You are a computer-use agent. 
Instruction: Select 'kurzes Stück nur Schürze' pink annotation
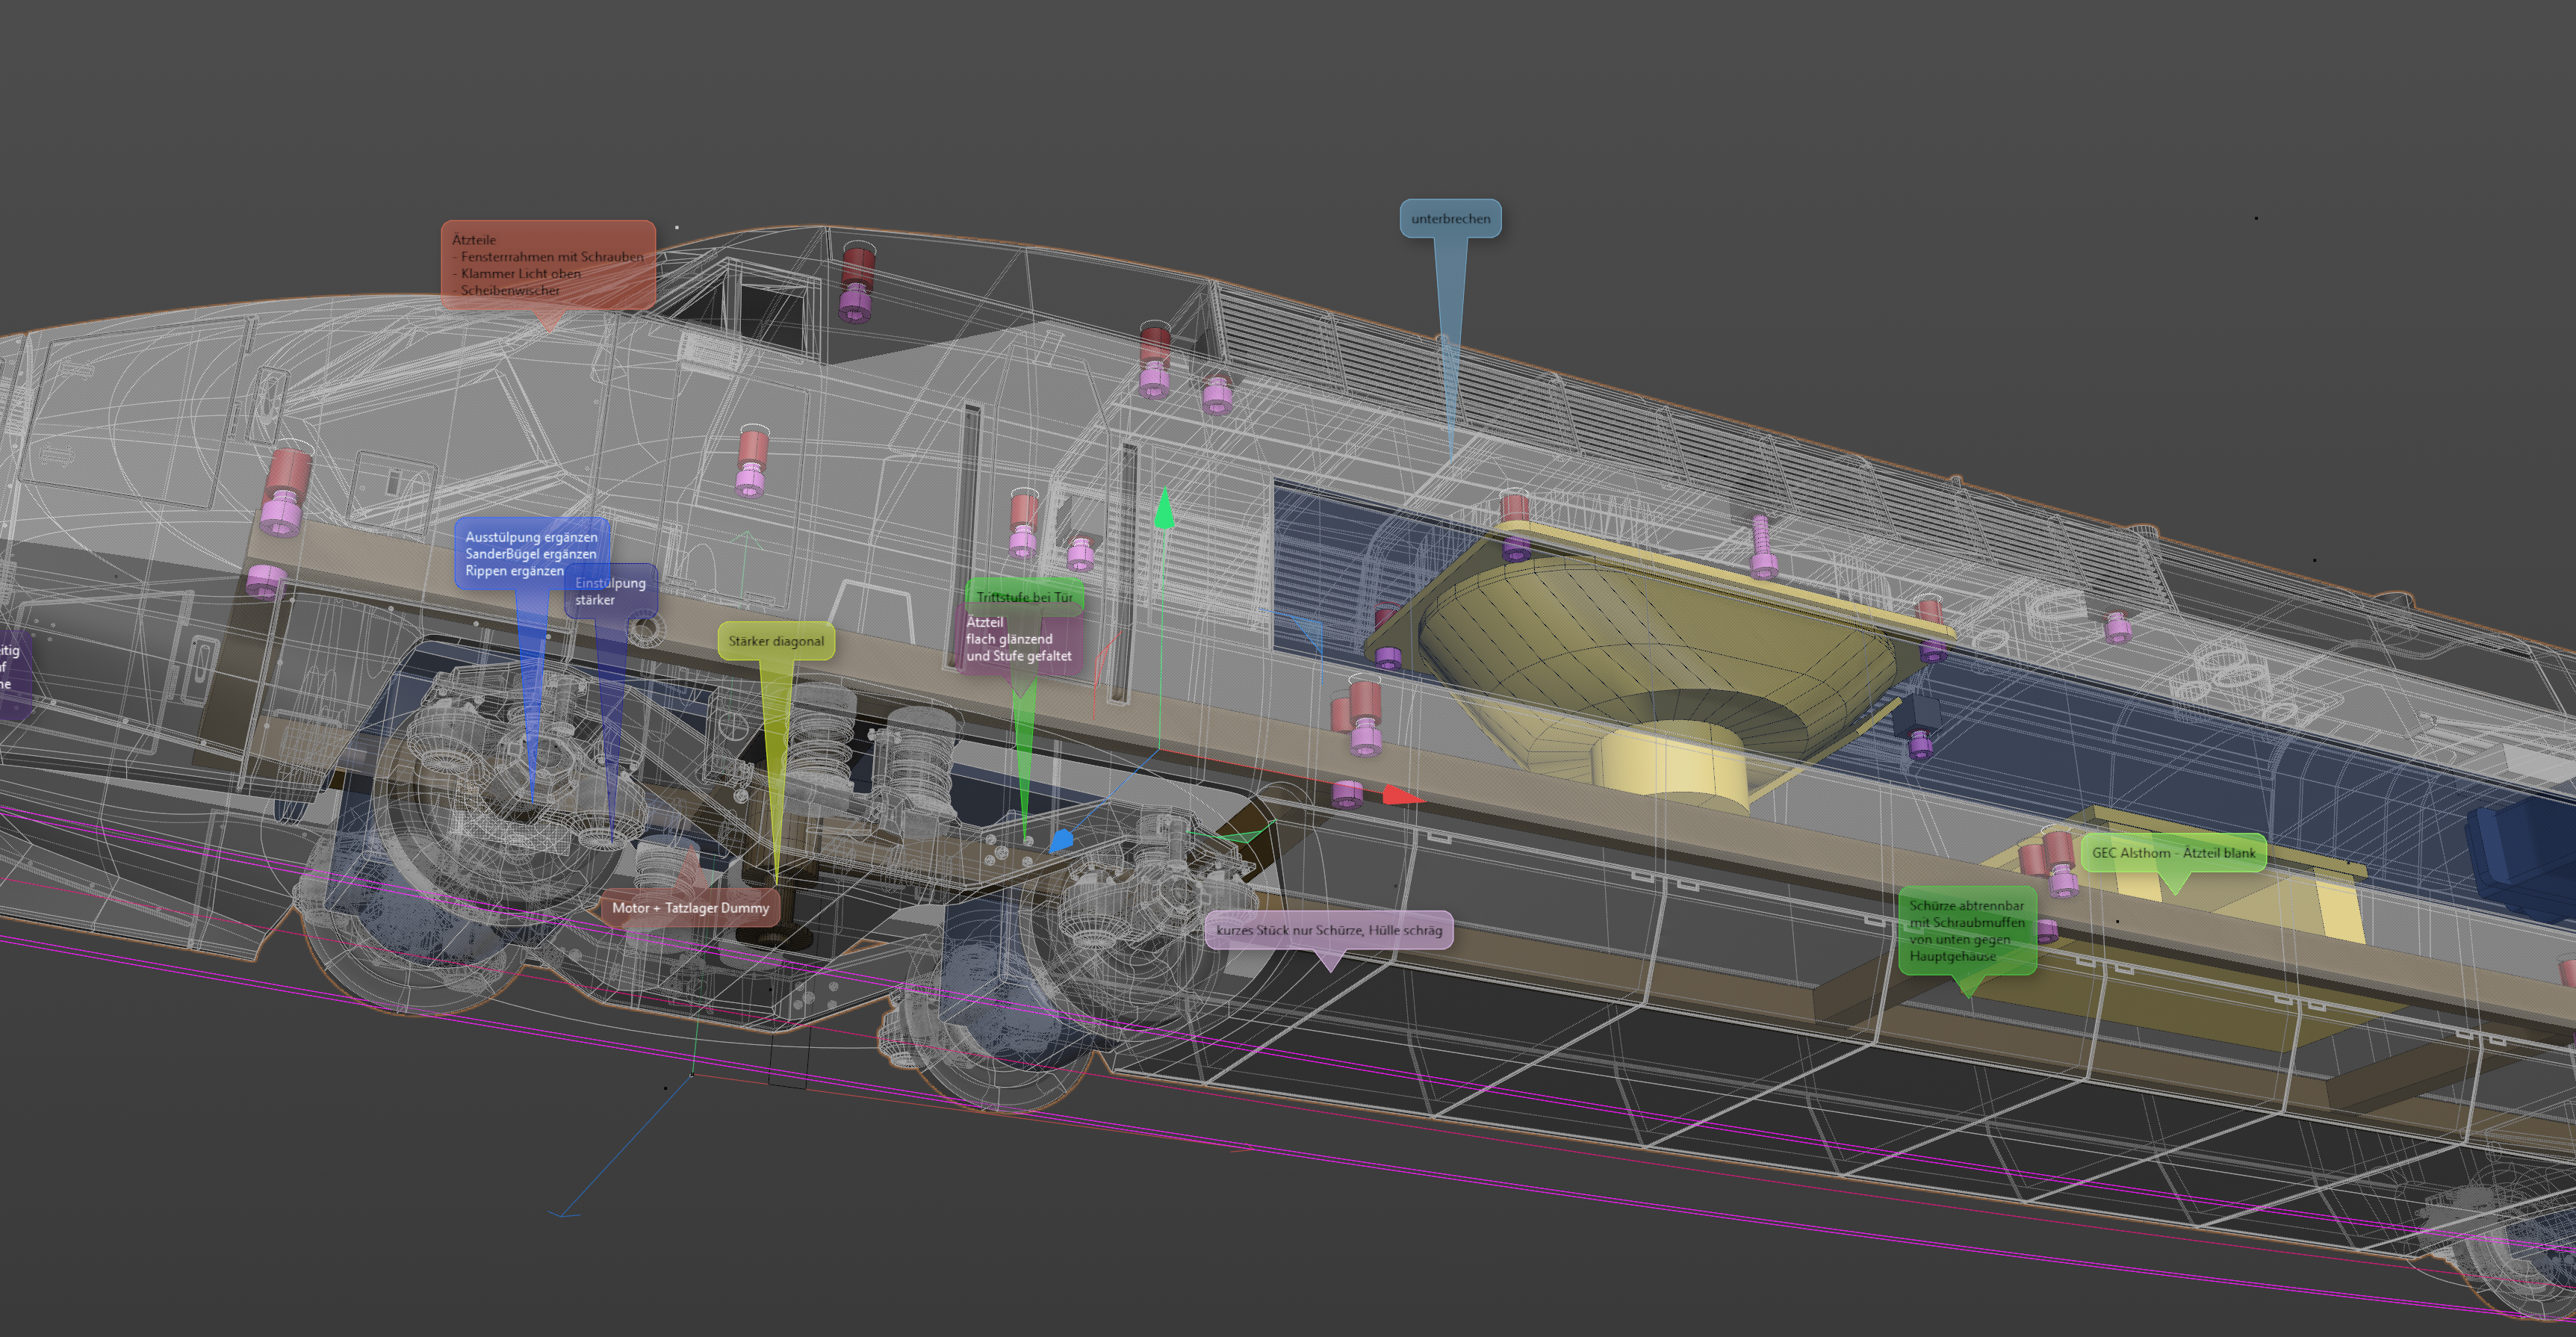(x=1328, y=930)
